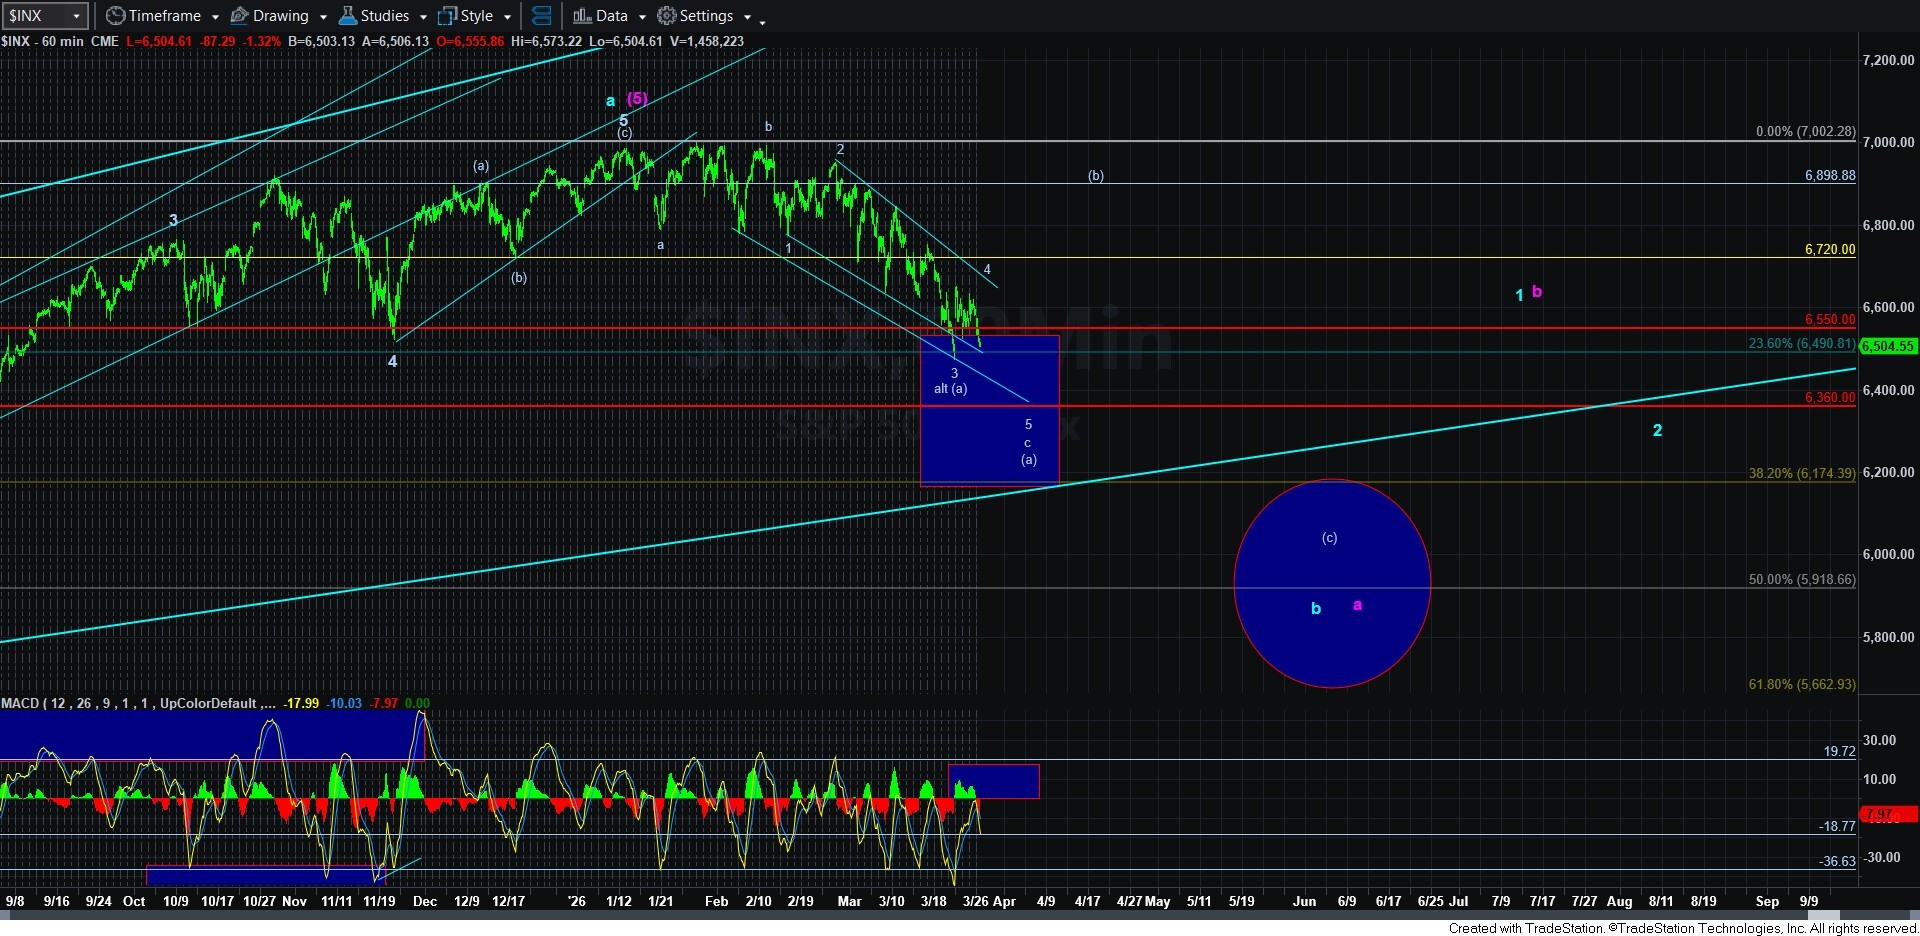Expand the Style dropdown arrow
This screenshot has height=936, width=1920.
tap(507, 17)
